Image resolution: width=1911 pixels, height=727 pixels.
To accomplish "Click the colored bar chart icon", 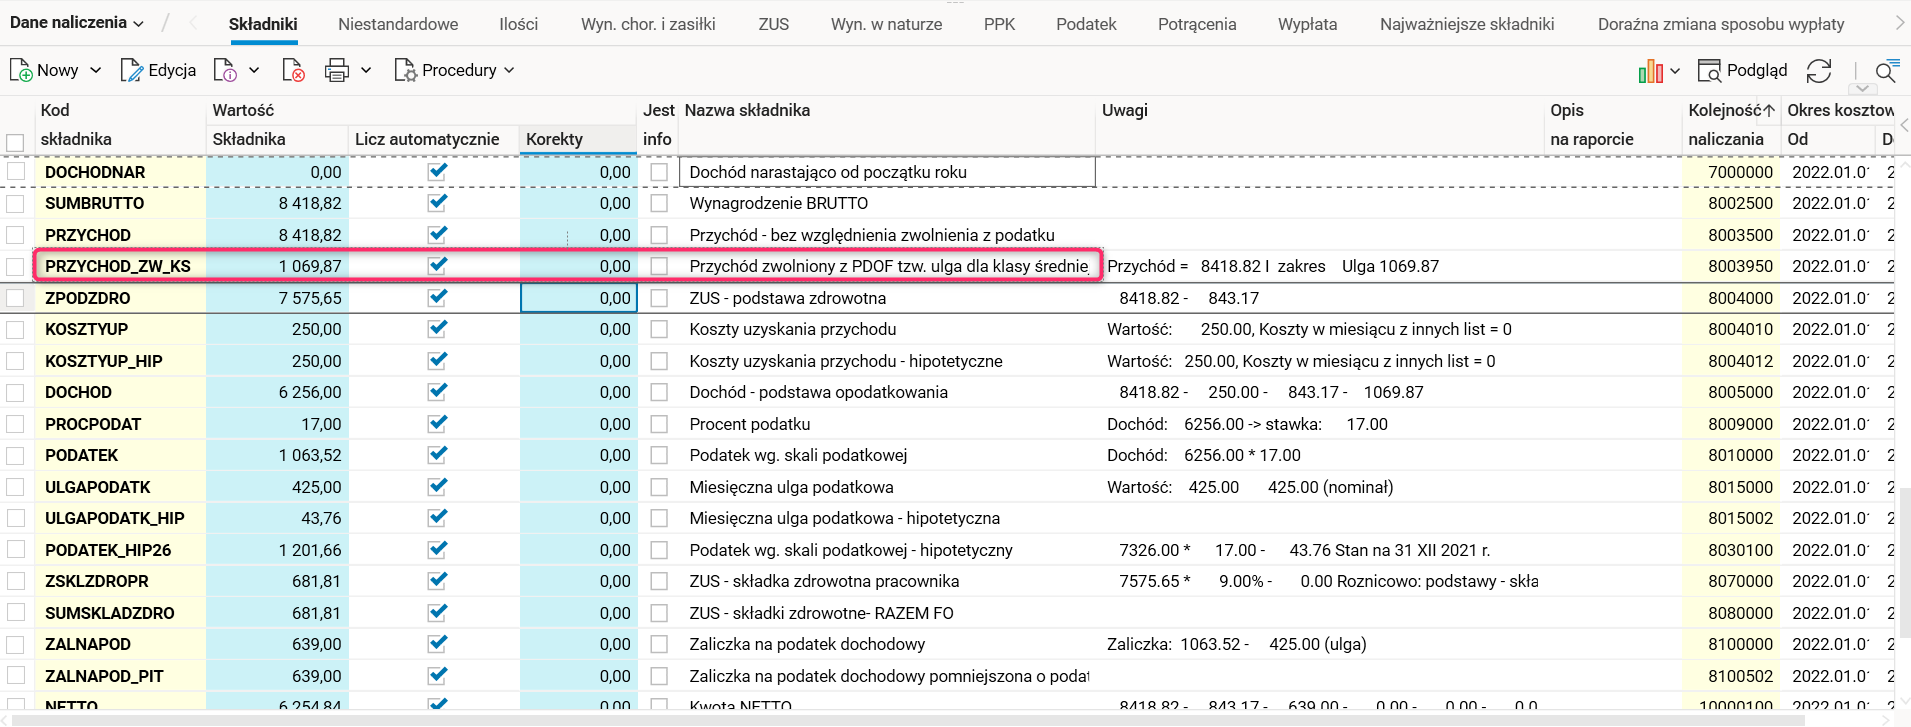I will pyautogui.click(x=1650, y=71).
